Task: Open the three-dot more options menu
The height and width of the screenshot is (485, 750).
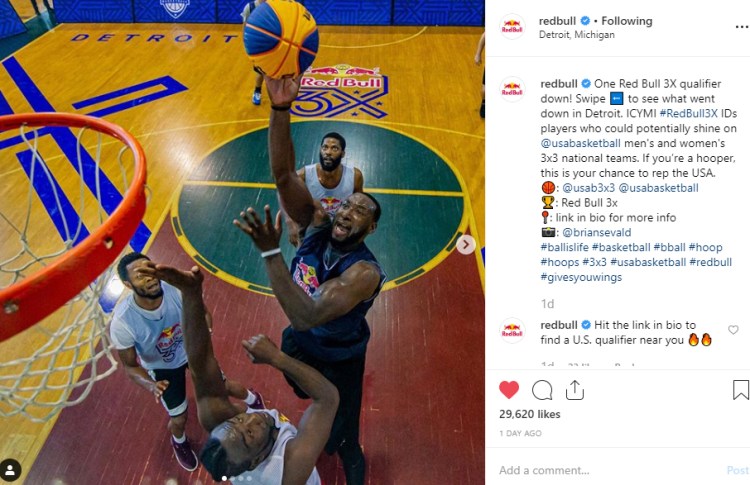Action: pyautogui.click(x=741, y=27)
